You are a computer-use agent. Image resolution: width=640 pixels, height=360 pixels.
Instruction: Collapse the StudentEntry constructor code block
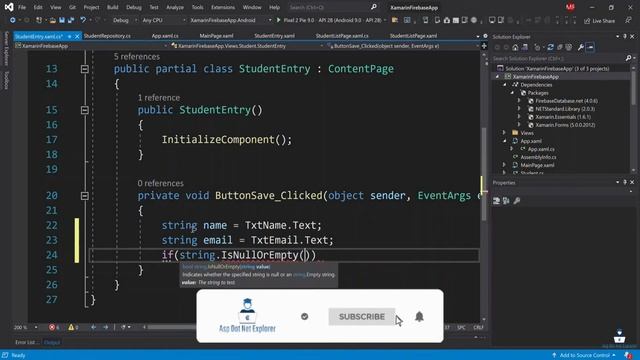tap(84, 110)
